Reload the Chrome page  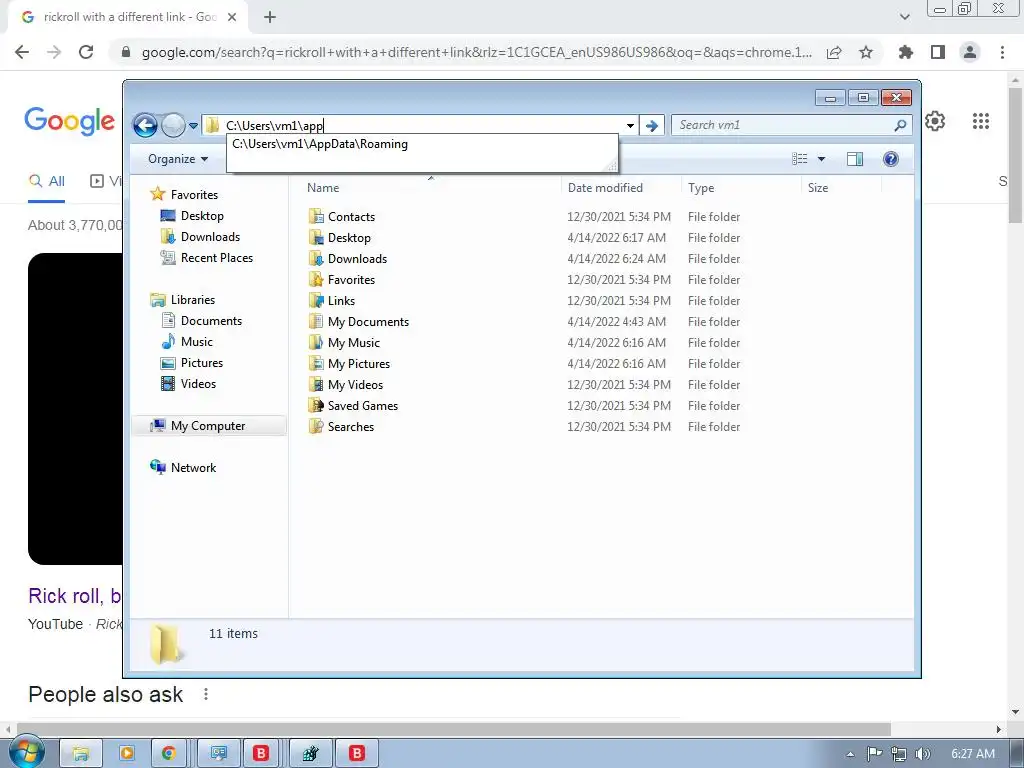pos(86,52)
